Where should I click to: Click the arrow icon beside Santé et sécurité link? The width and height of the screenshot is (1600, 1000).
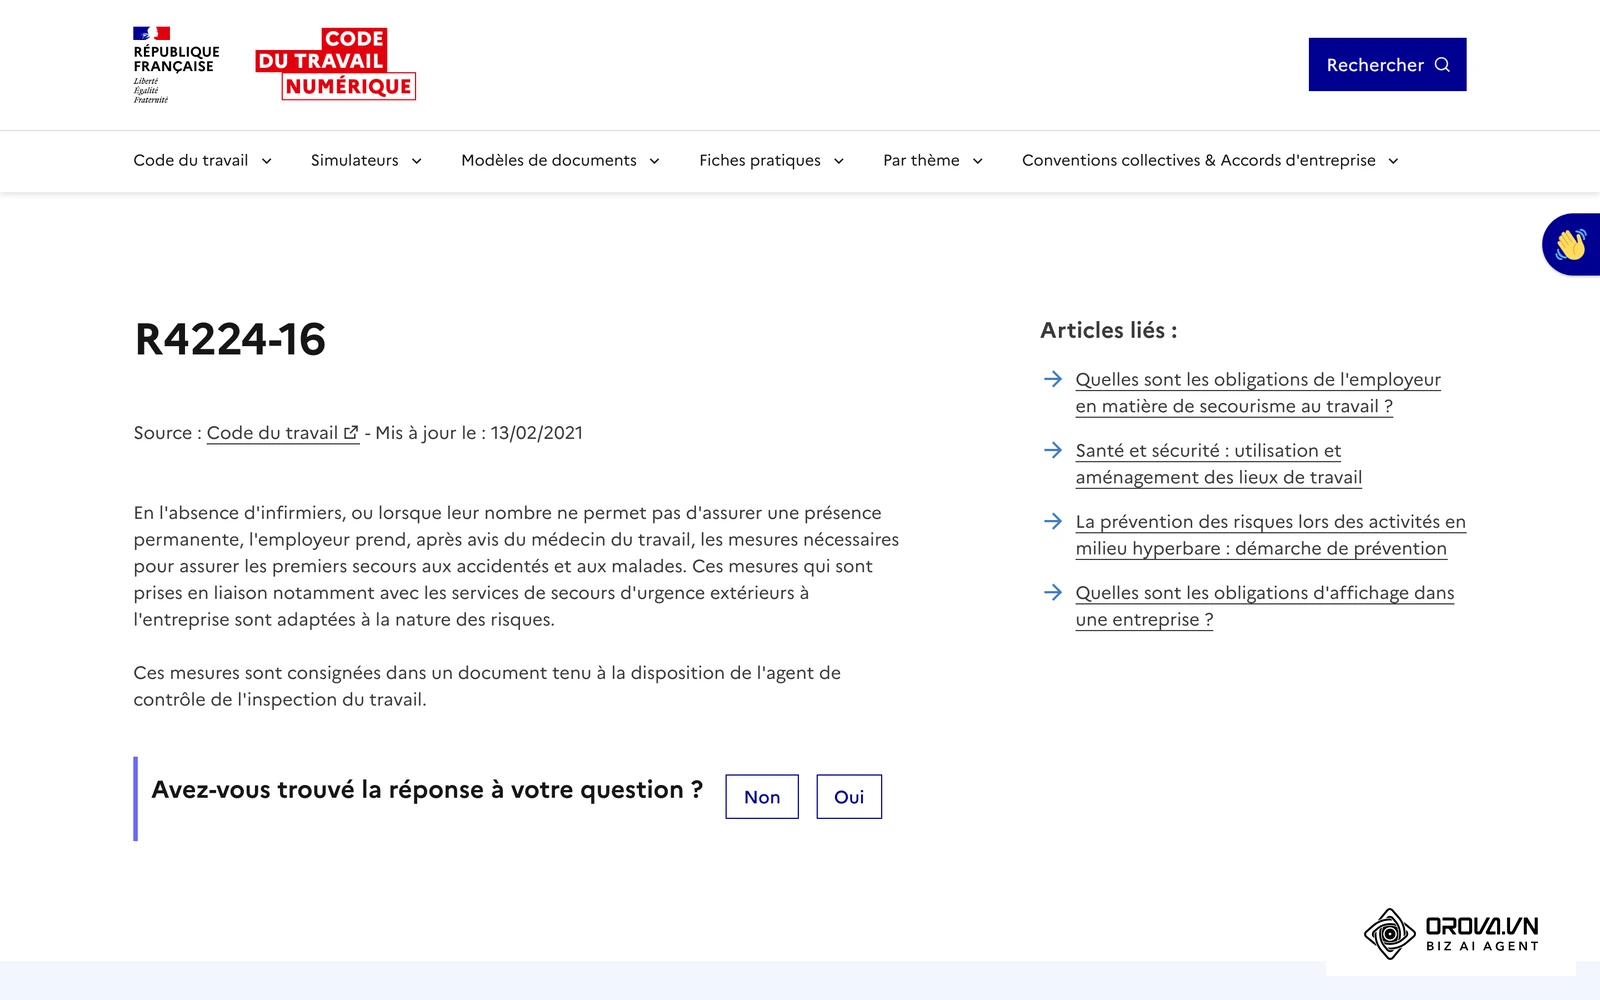point(1052,450)
